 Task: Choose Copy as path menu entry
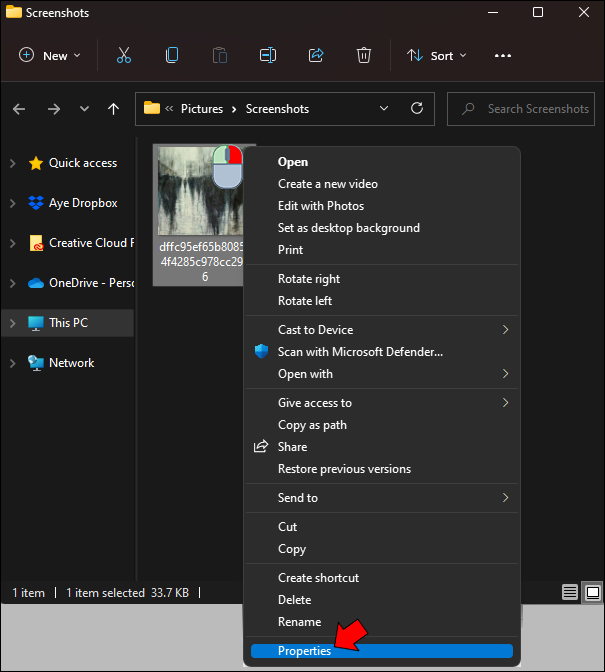pos(312,425)
